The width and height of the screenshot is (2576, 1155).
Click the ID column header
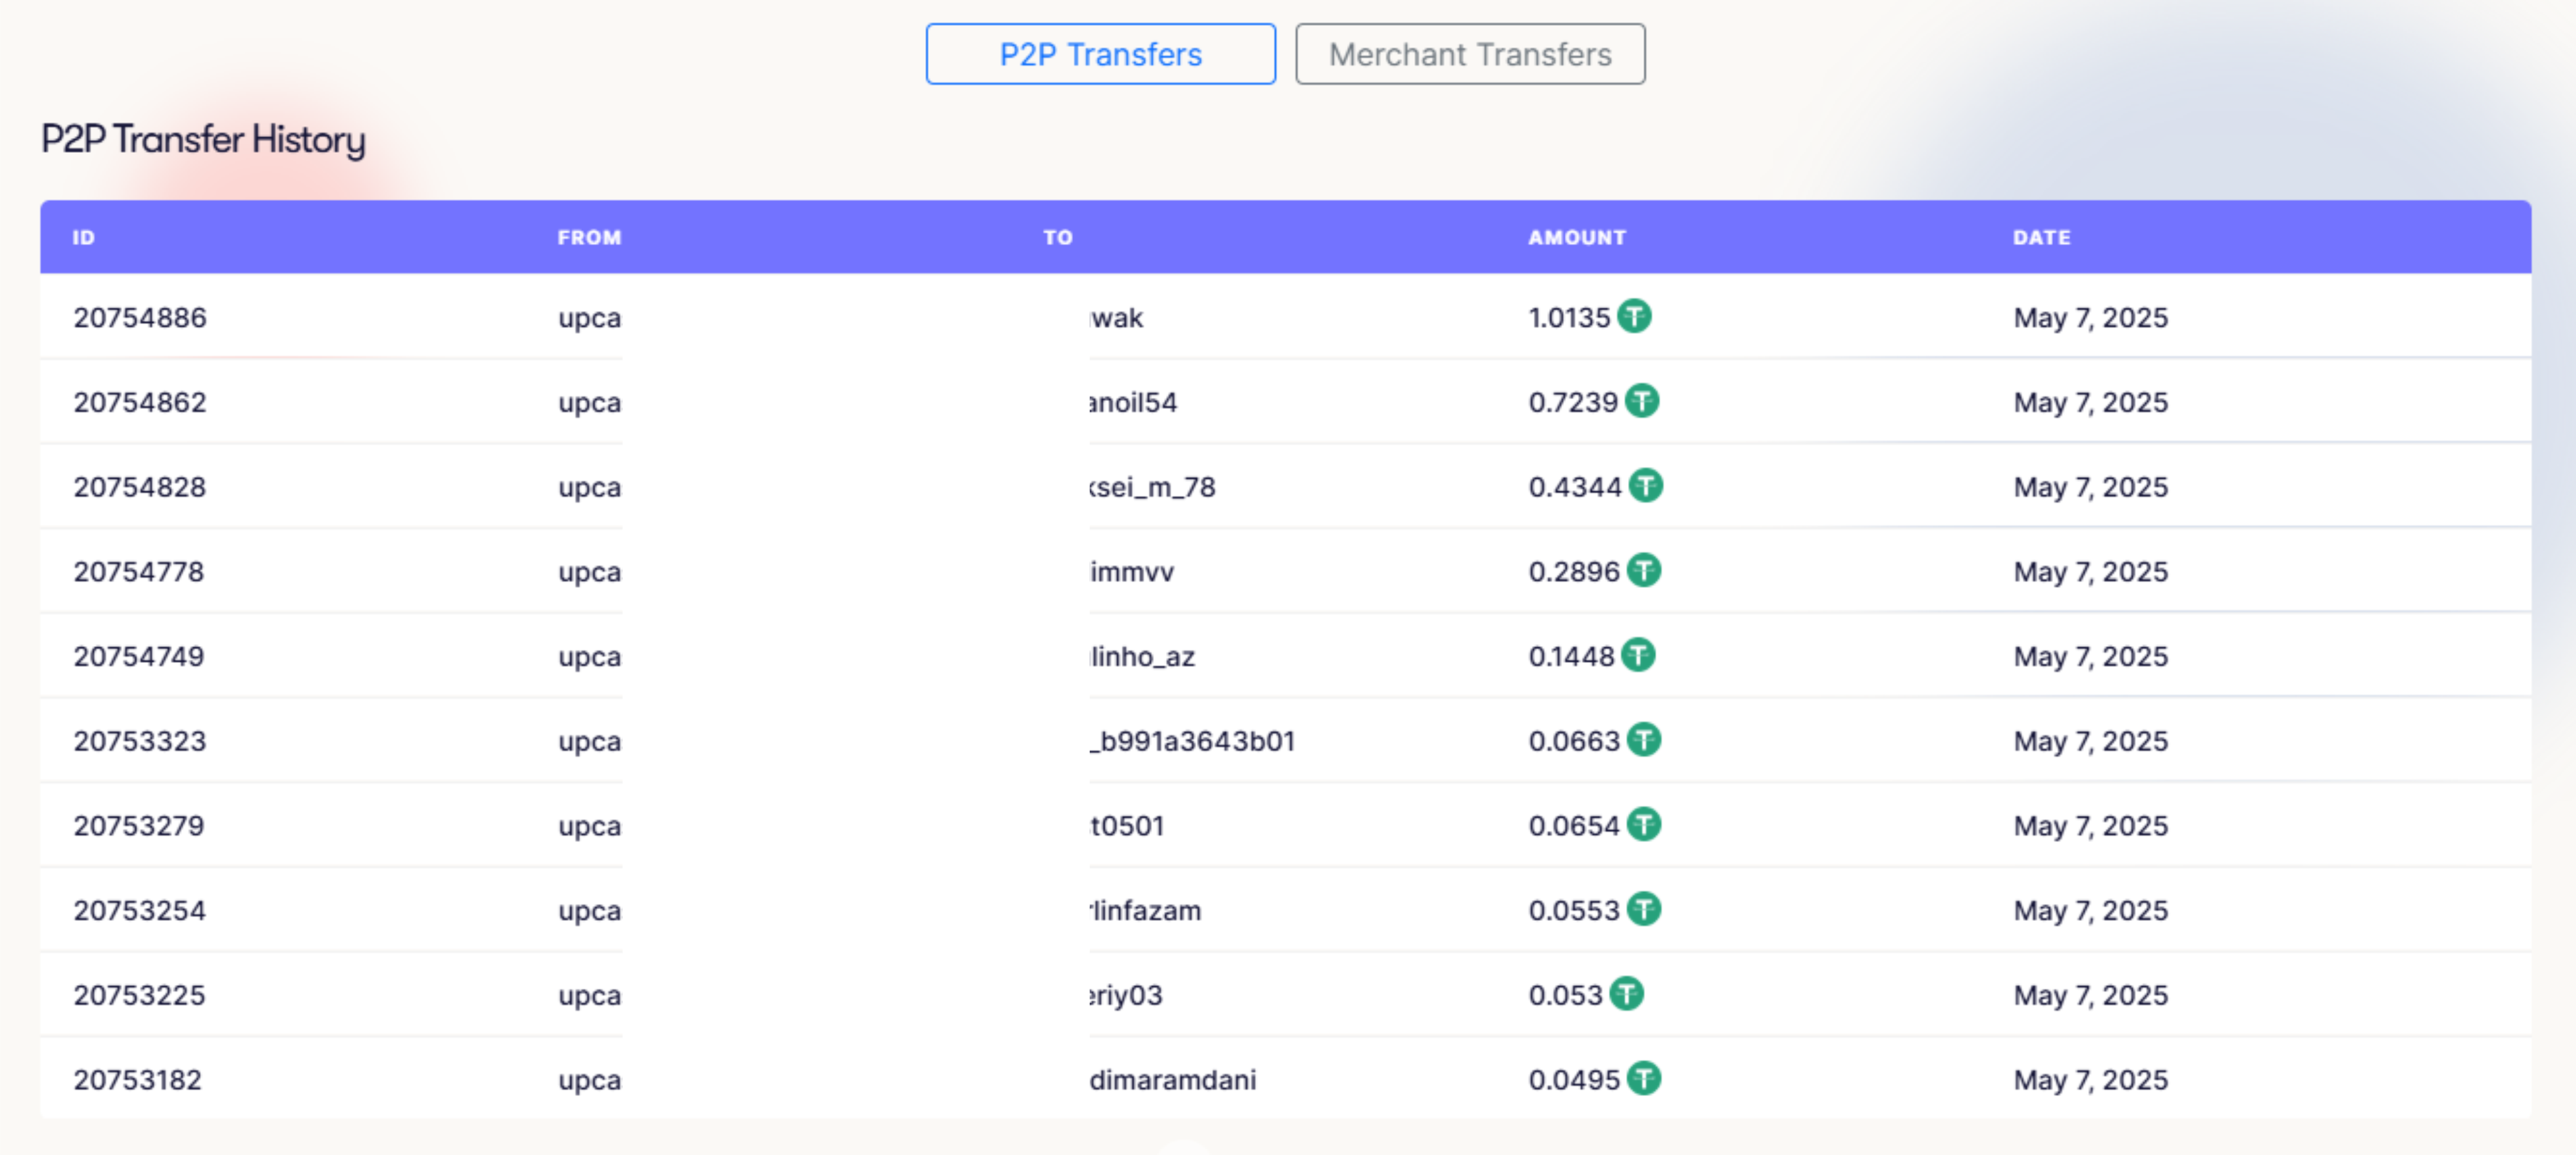pos(84,238)
